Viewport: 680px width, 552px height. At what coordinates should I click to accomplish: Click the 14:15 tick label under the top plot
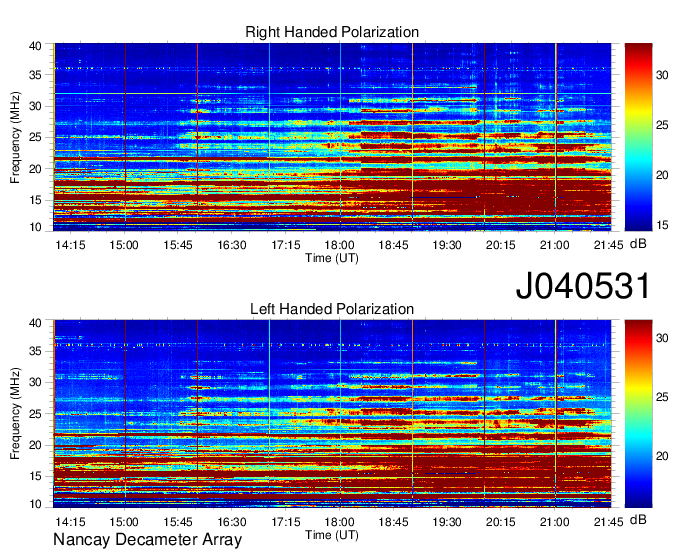point(70,245)
